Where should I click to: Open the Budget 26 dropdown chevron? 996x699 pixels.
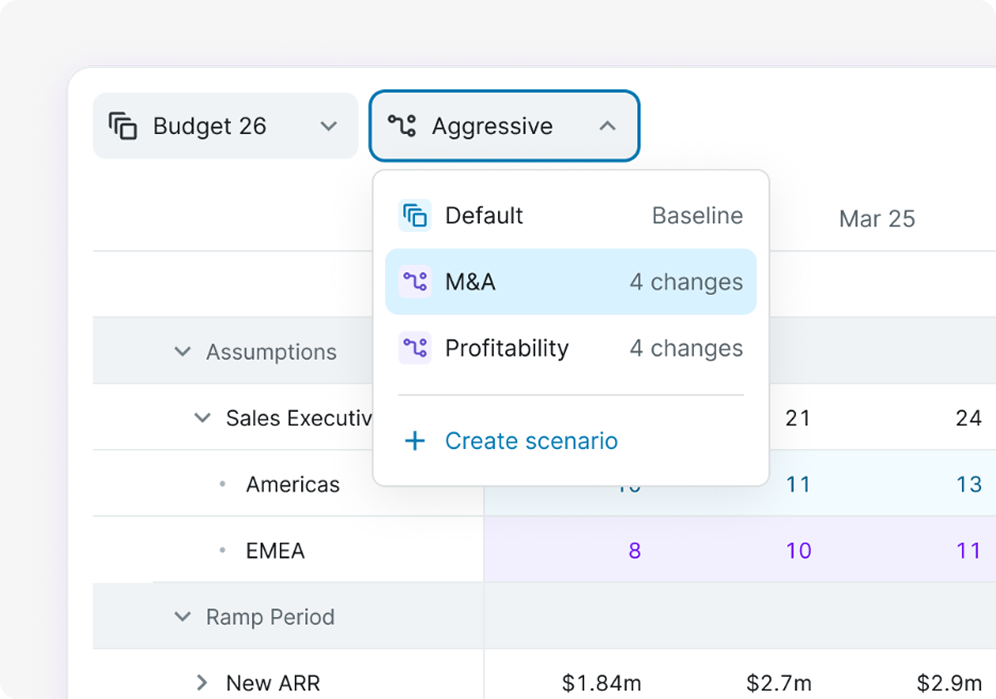pyautogui.click(x=328, y=127)
